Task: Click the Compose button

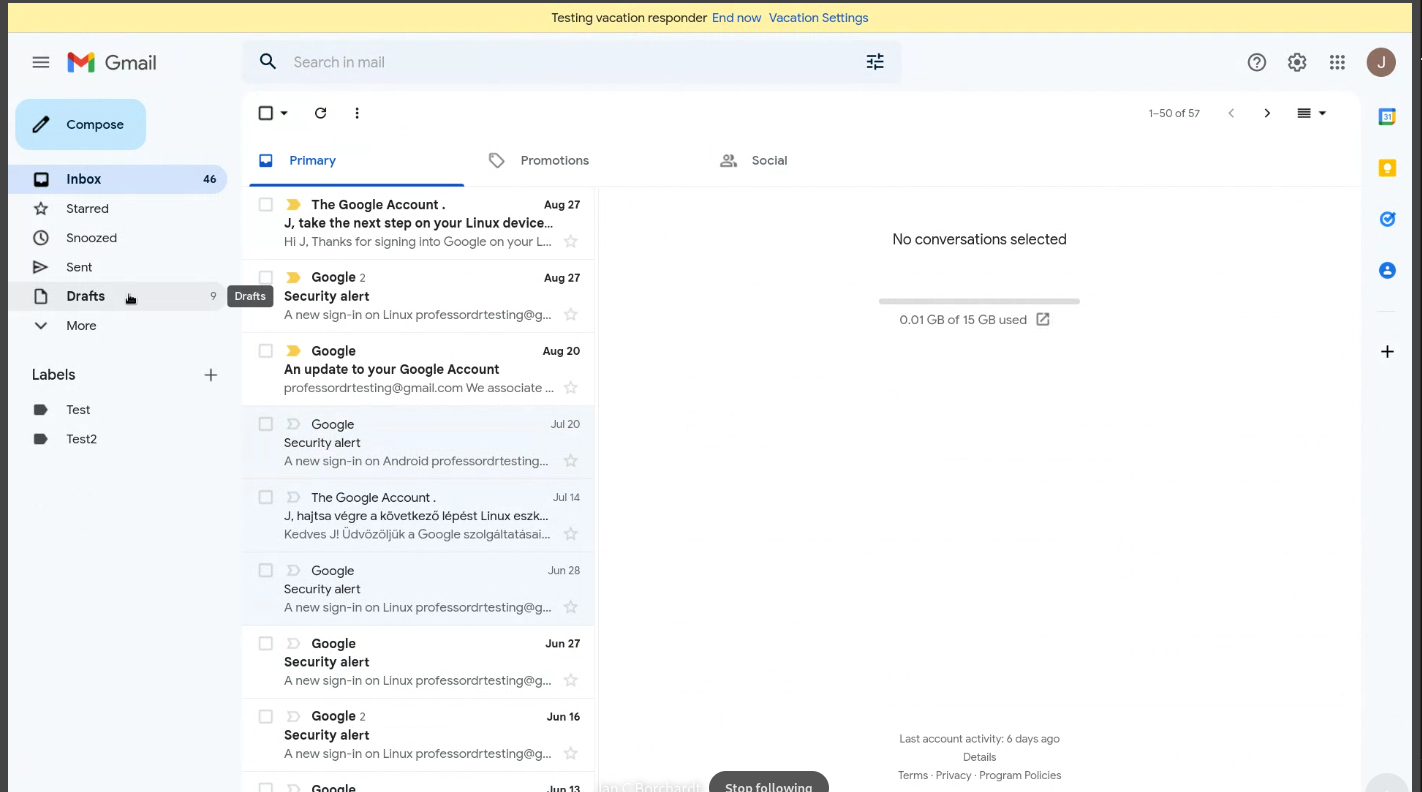Action: [80, 124]
